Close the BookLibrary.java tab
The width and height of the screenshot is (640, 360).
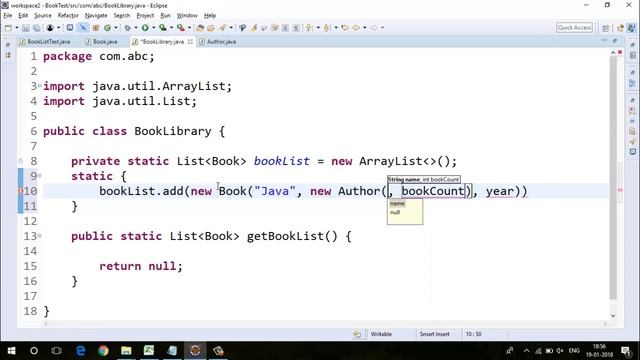(190, 42)
